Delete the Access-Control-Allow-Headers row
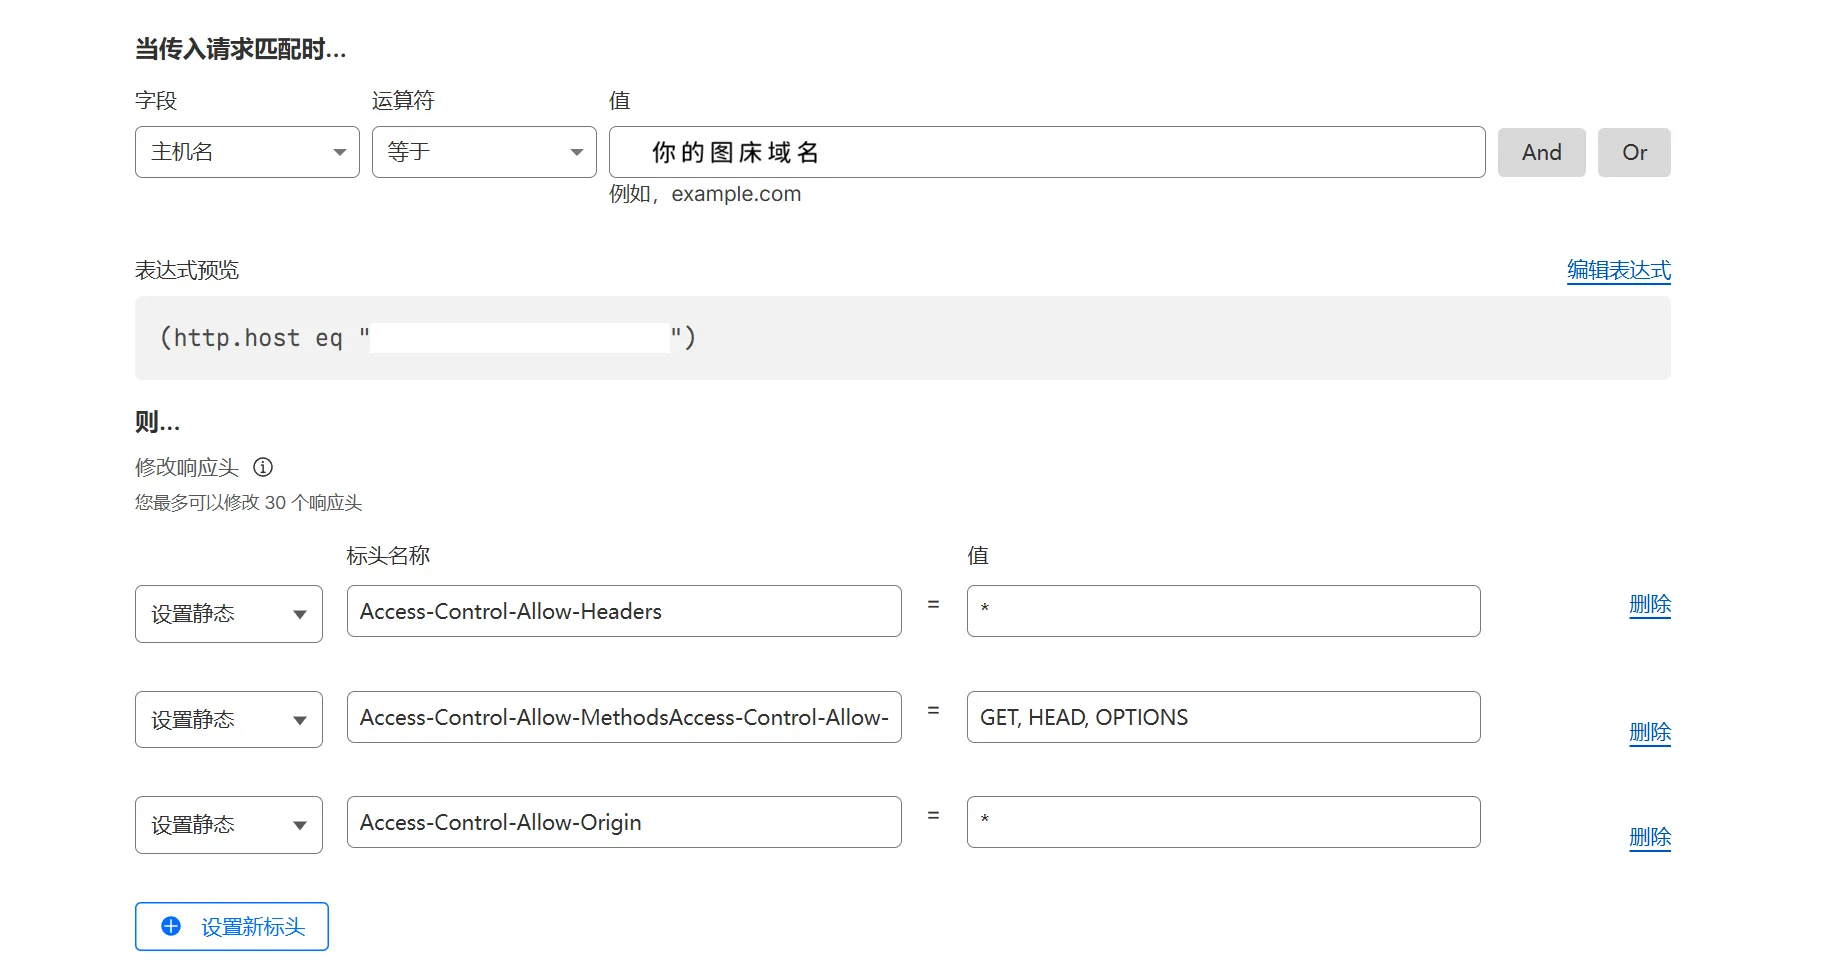This screenshot has height=978, width=1835. pyautogui.click(x=1649, y=604)
